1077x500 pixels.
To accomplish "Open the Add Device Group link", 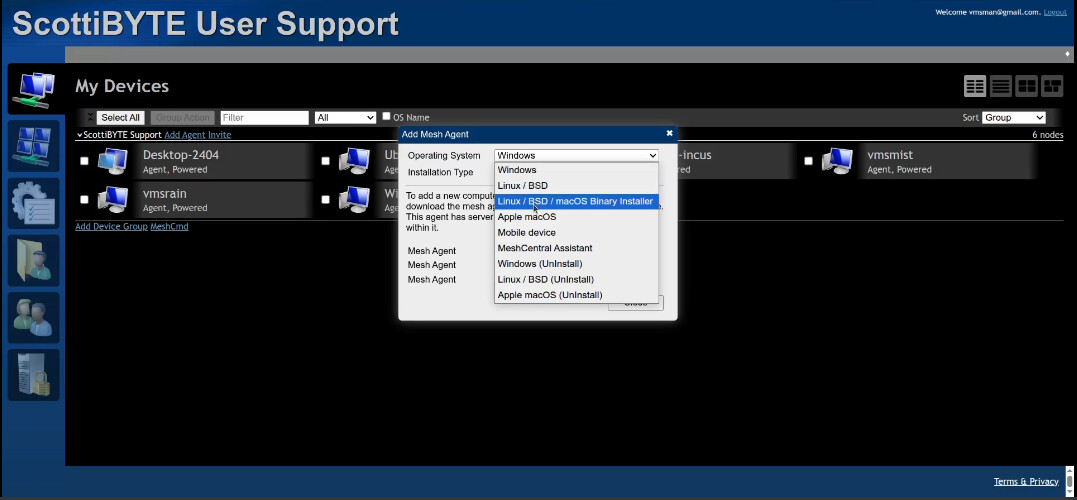I will tap(111, 227).
